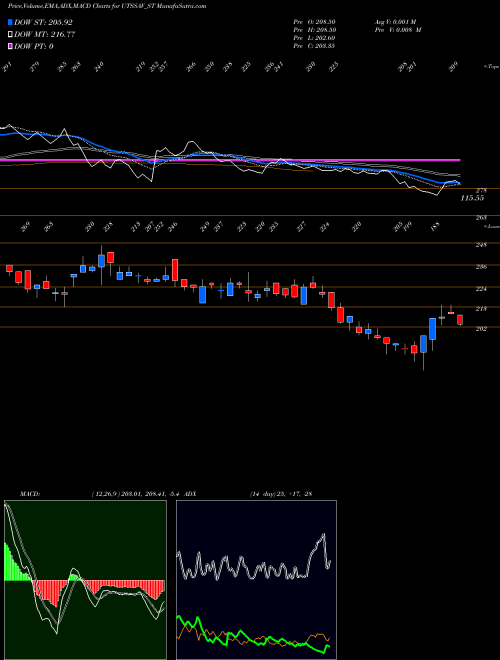Select the 'DOW ST: 205.92' legend text
This screenshot has height=660, width=500.
pyautogui.click(x=43, y=23)
